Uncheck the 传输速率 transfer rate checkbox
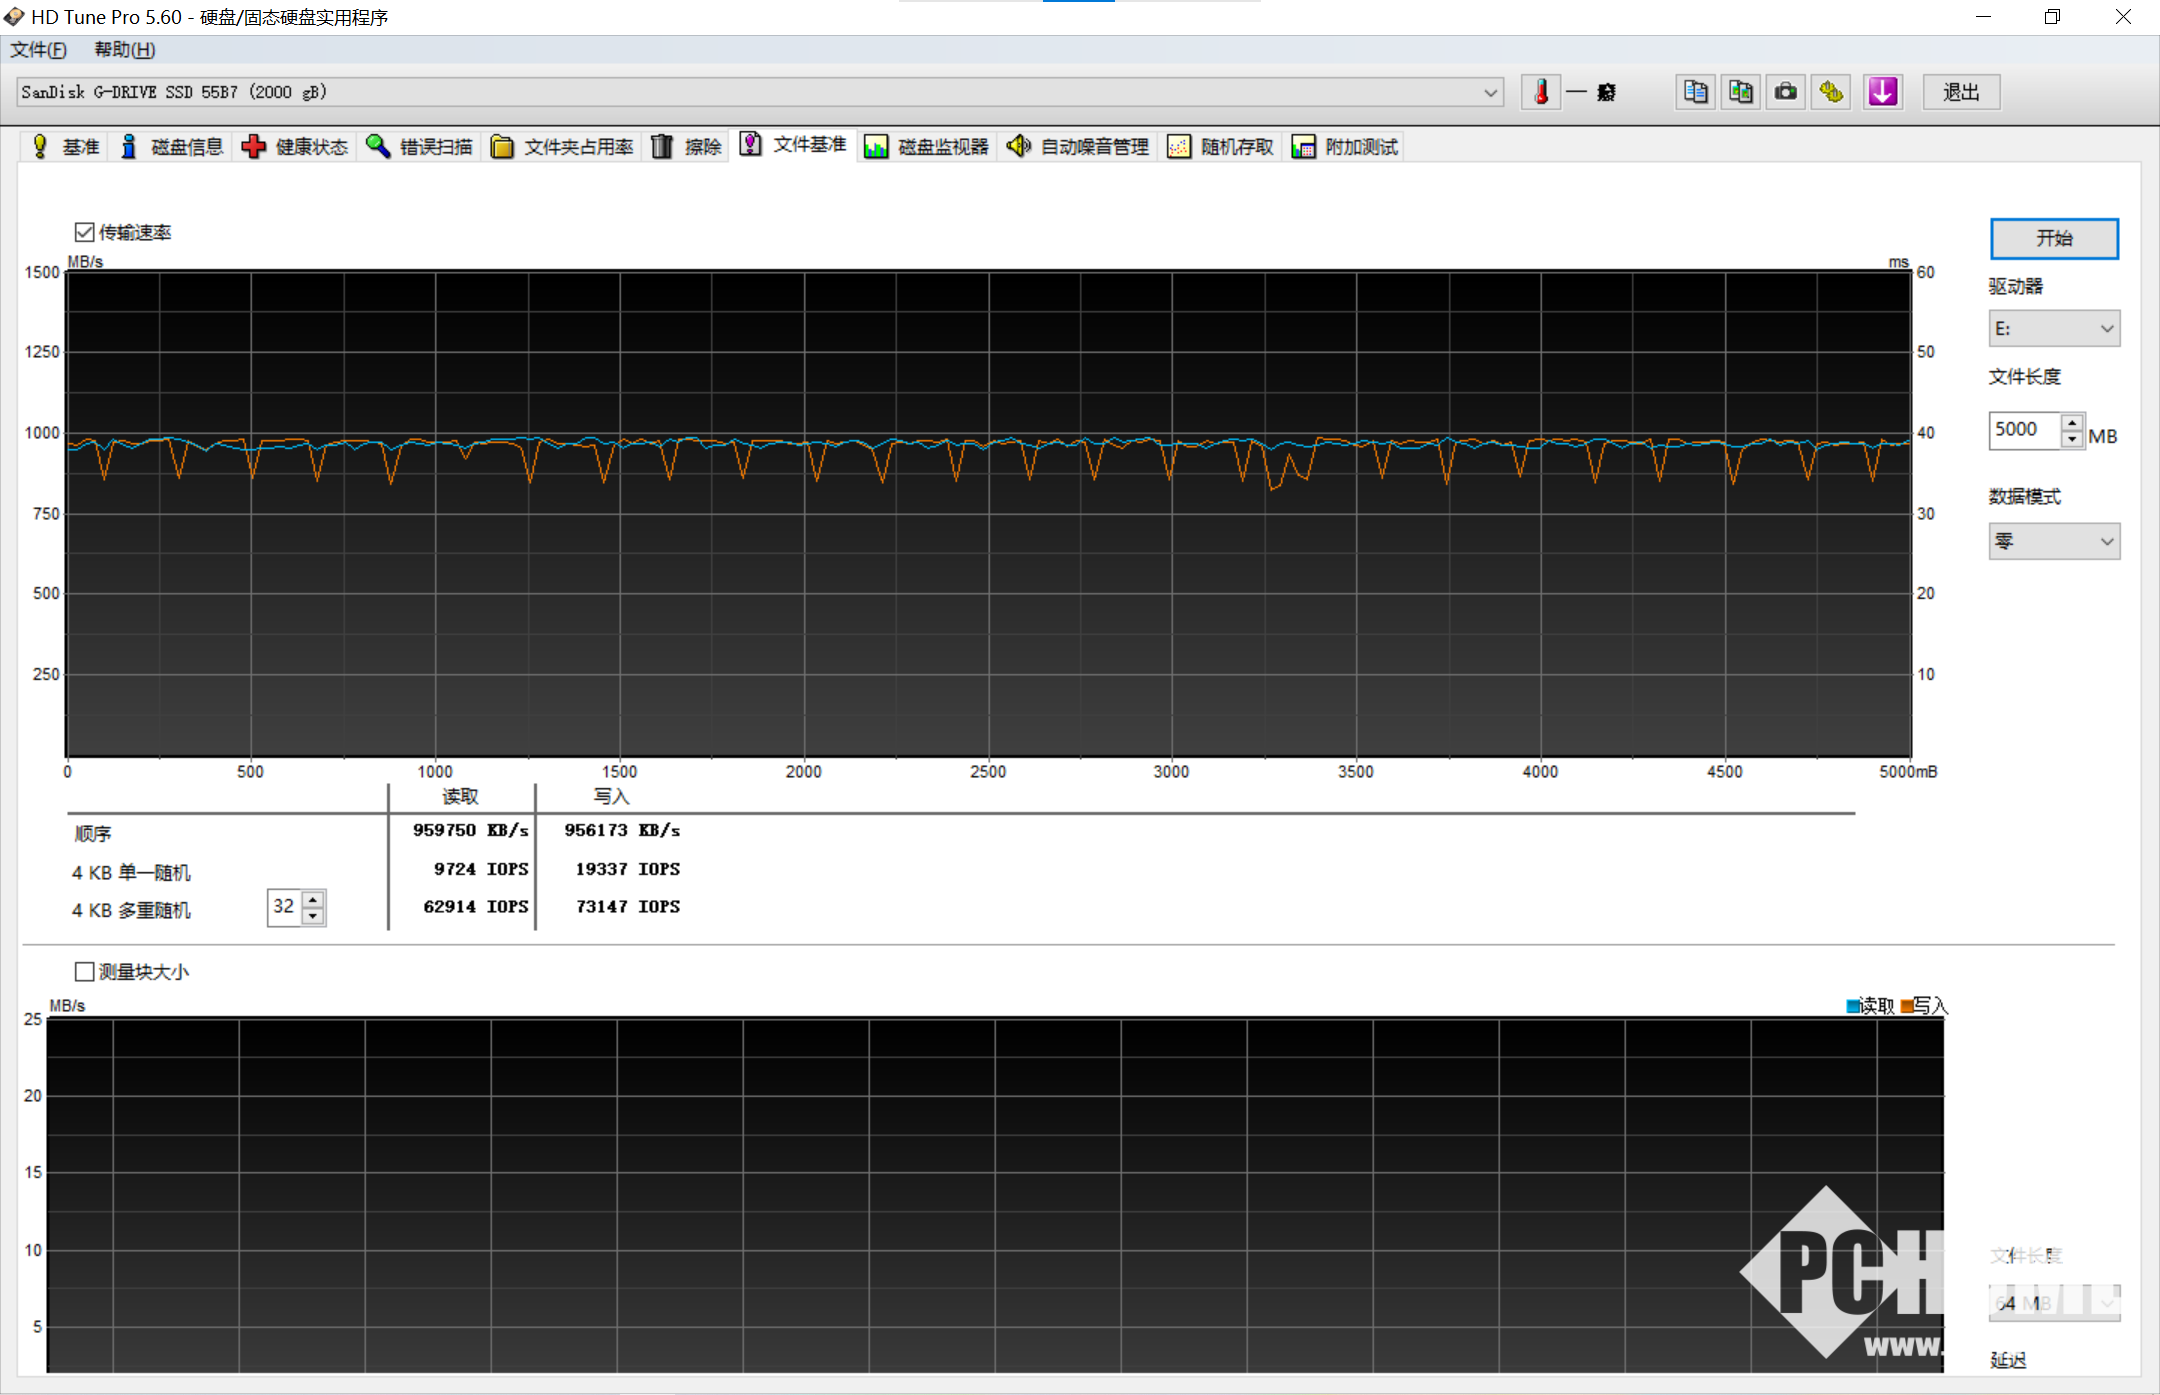 tap(85, 233)
